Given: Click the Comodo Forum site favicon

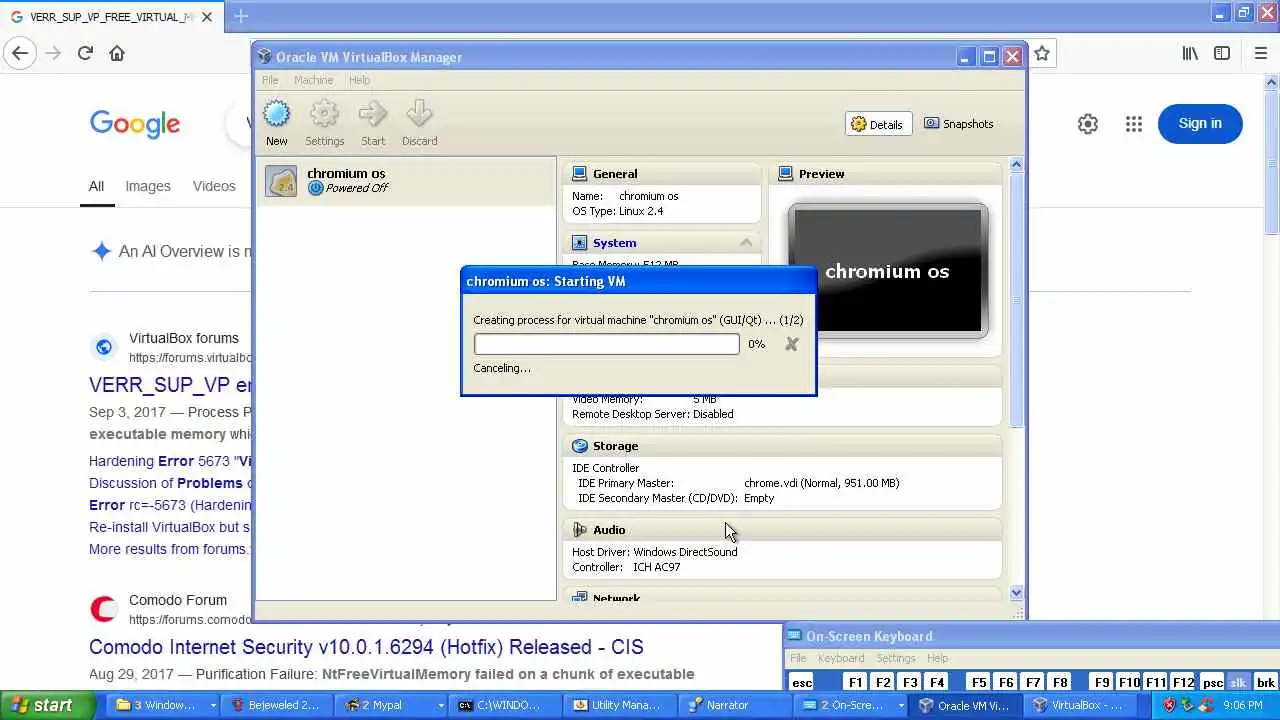Looking at the screenshot, I should [104, 609].
